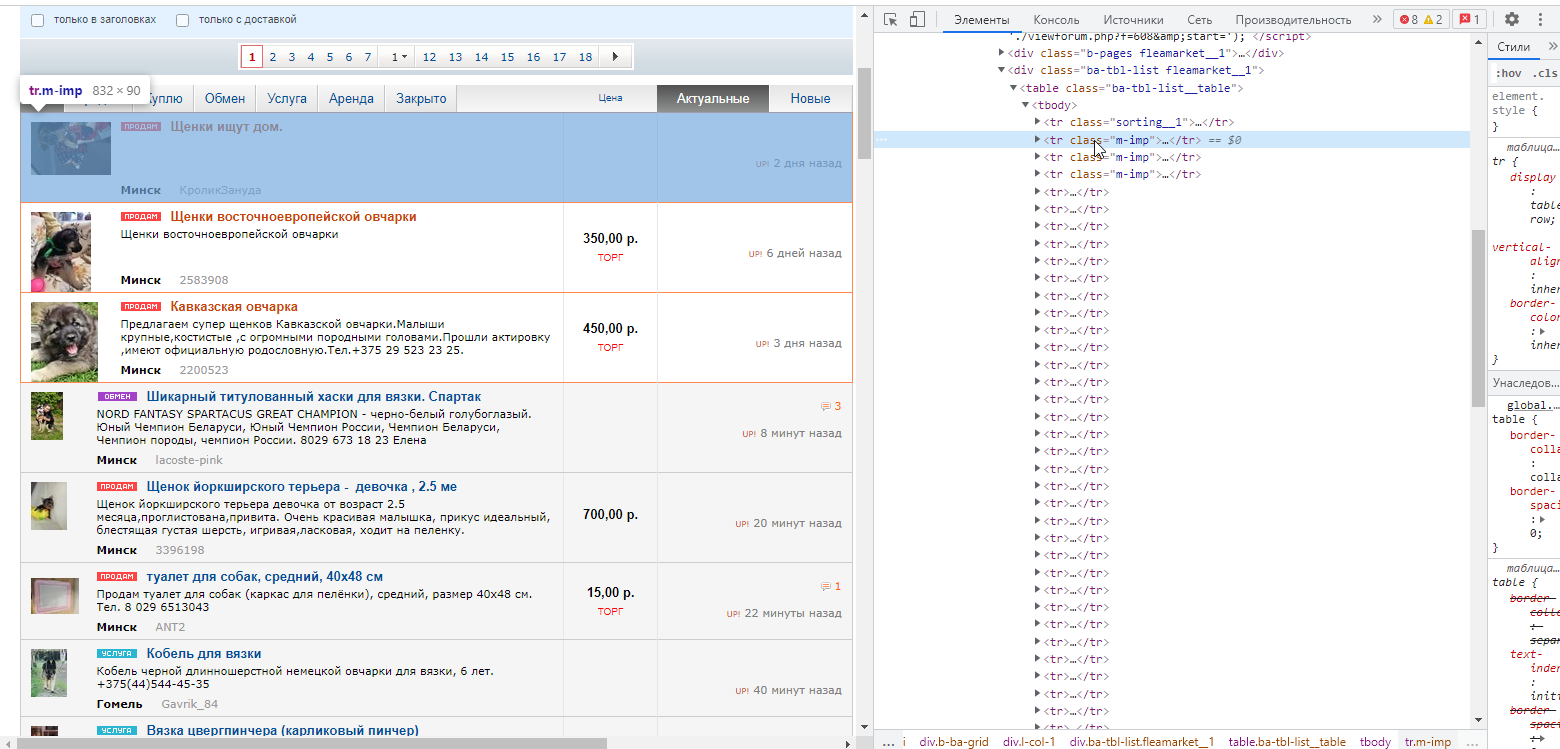Check the 'только с доставкой' checkbox
The image size is (1560, 749).
(182, 20)
